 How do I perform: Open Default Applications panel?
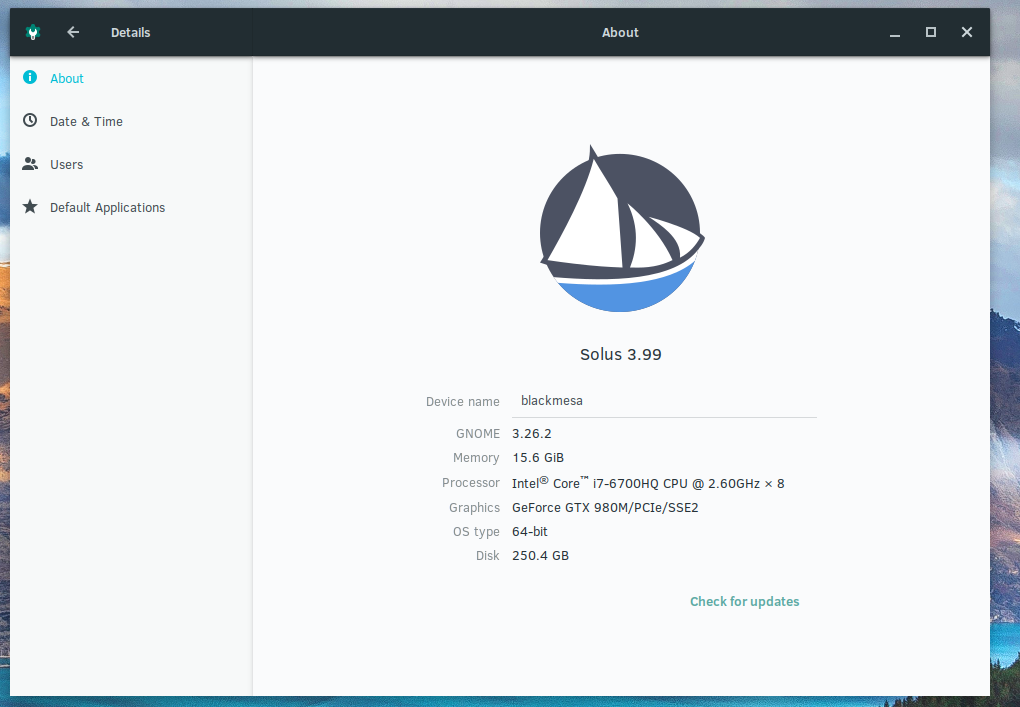point(131,207)
